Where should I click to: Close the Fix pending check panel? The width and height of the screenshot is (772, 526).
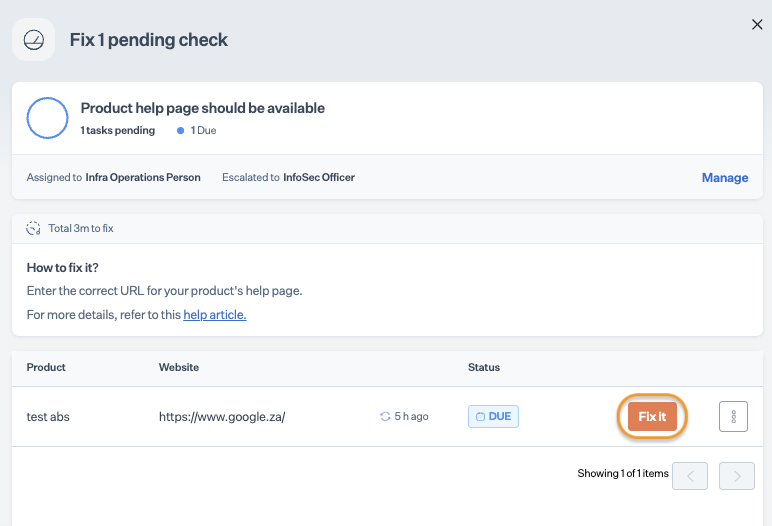point(757,25)
